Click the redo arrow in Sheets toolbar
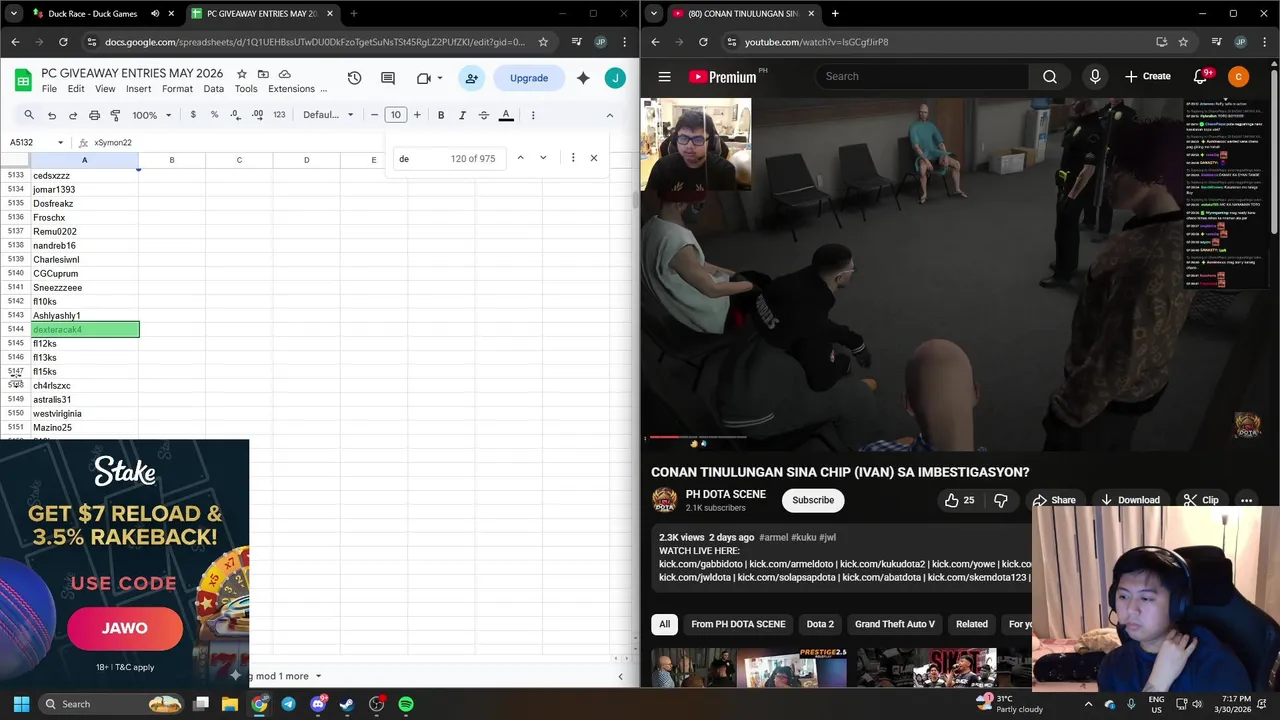1280x720 pixels. 73,115
